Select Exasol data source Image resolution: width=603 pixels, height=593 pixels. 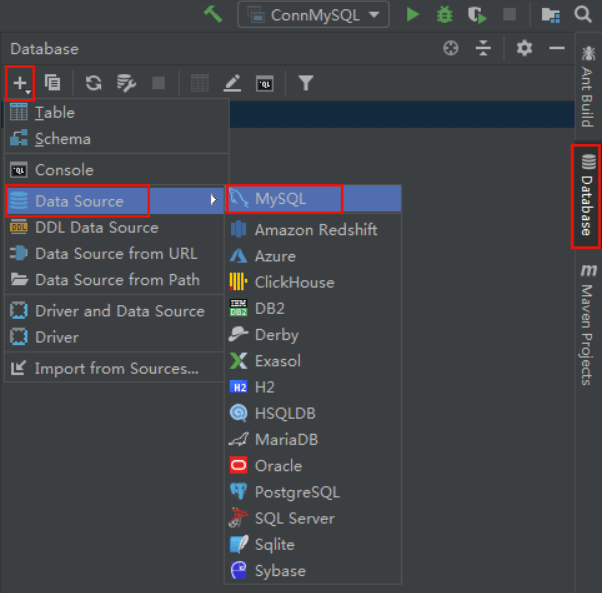click(313, 361)
